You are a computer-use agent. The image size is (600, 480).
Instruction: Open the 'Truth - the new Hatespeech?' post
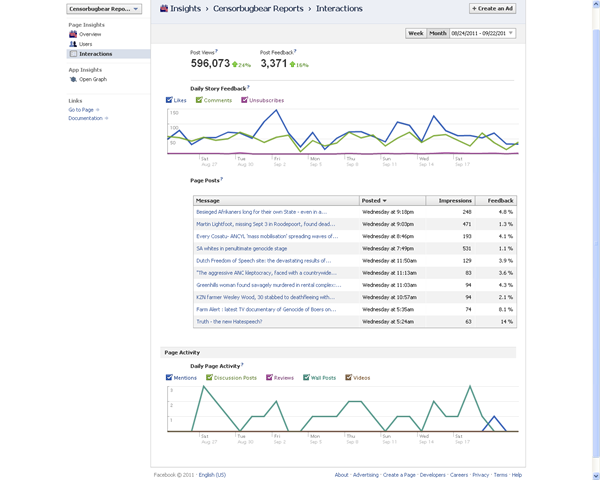point(229,322)
